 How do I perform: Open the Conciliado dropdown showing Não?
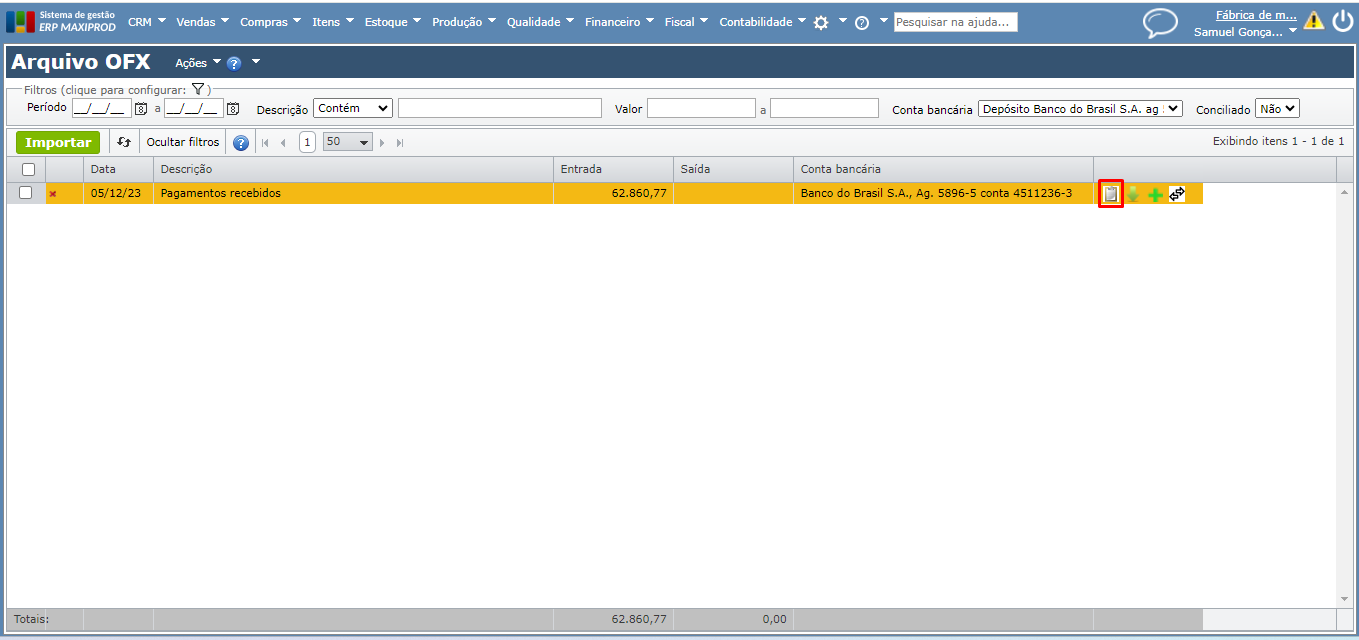pos(1277,108)
